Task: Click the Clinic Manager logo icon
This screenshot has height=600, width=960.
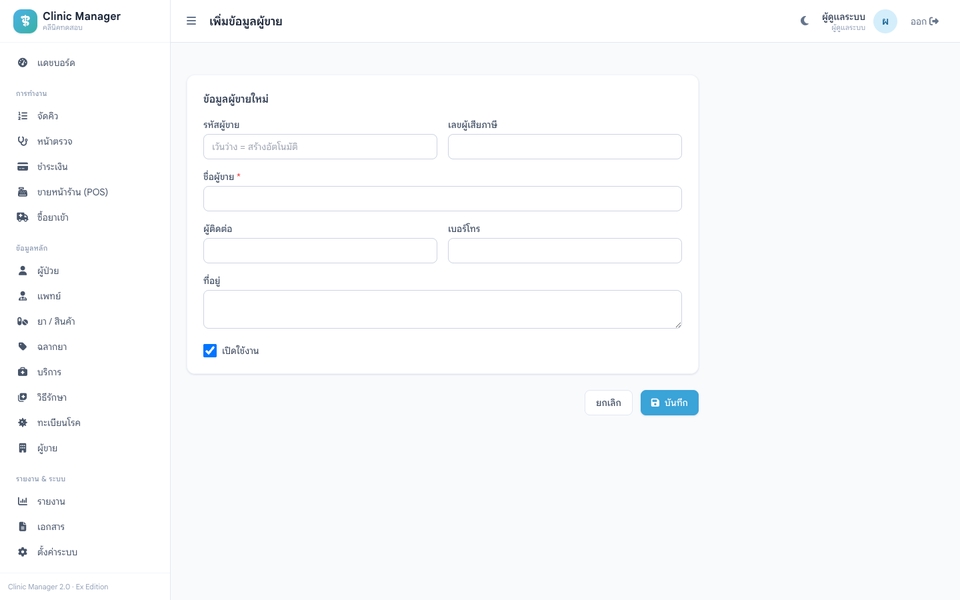Action: pos(25,21)
